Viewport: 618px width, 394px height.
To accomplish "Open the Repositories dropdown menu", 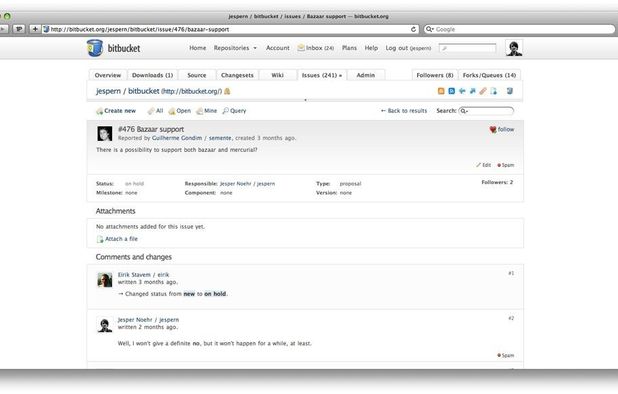I will tap(235, 48).
